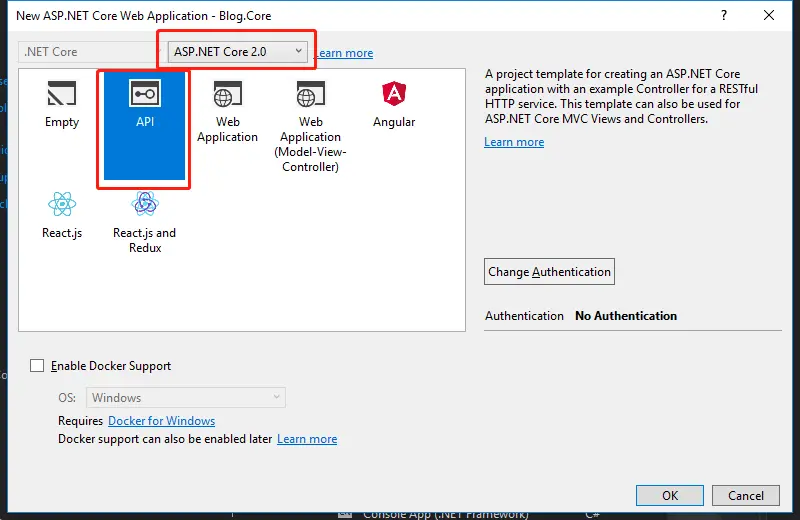Click the Cancel button
This screenshot has height=520, width=800.
click(745, 496)
